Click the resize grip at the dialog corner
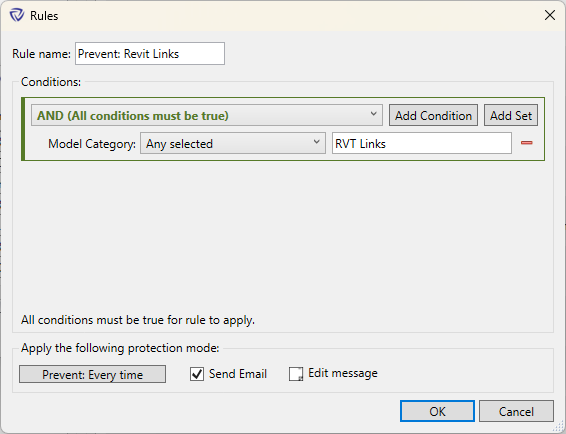Viewport: 566px width, 434px height. (558, 426)
